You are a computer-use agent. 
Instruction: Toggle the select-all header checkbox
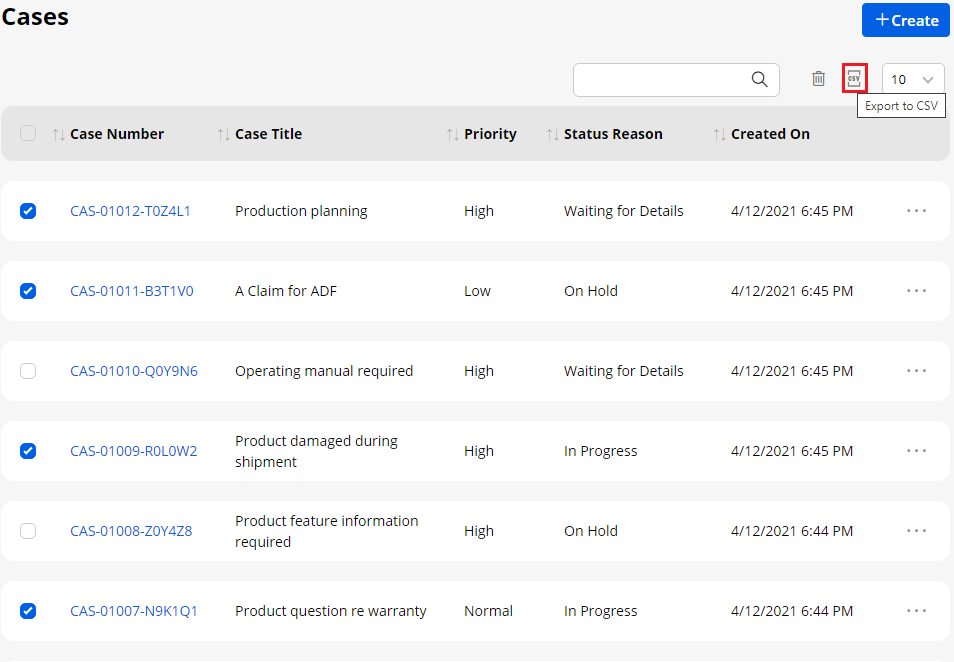click(28, 133)
